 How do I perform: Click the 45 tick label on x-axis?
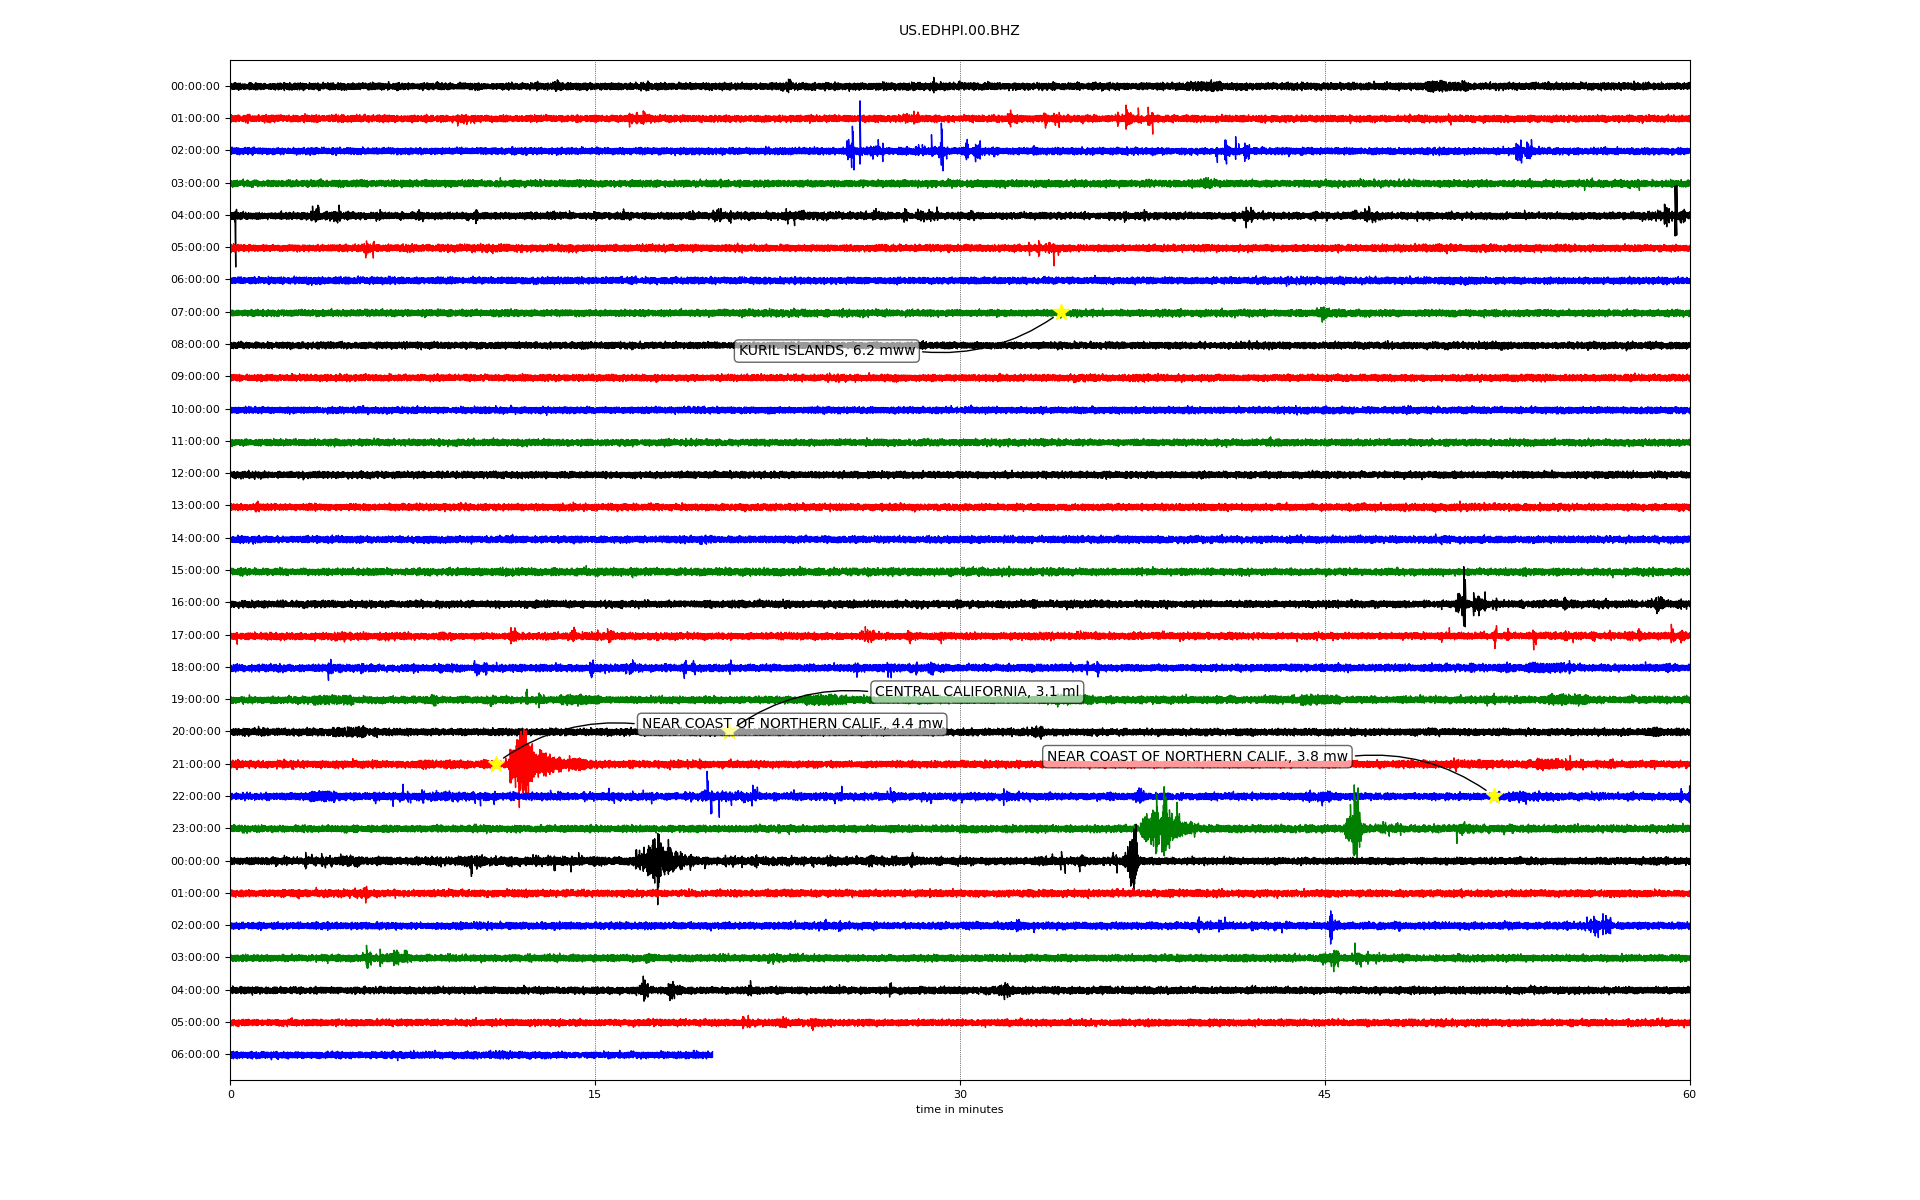click(1325, 1095)
